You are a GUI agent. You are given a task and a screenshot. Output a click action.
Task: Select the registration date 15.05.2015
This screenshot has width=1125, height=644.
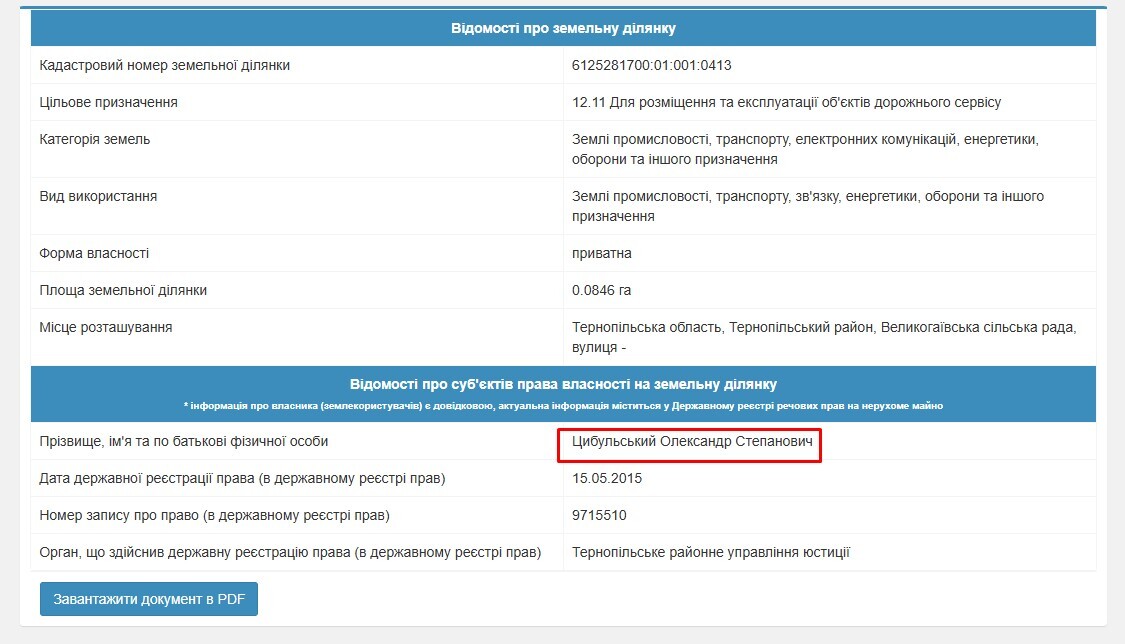click(x=607, y=478)
